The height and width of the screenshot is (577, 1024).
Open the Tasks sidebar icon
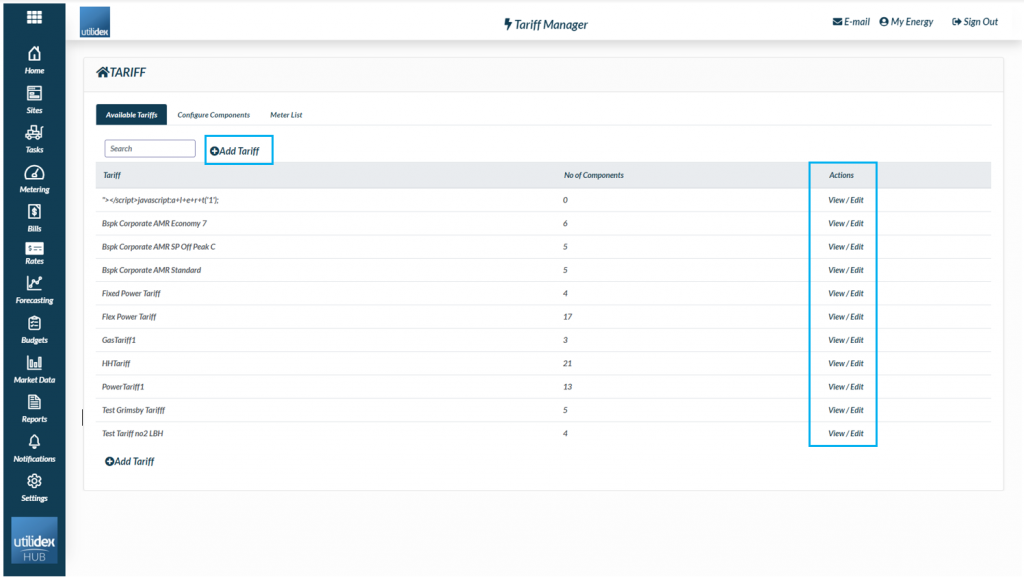(x=34, y=138)
